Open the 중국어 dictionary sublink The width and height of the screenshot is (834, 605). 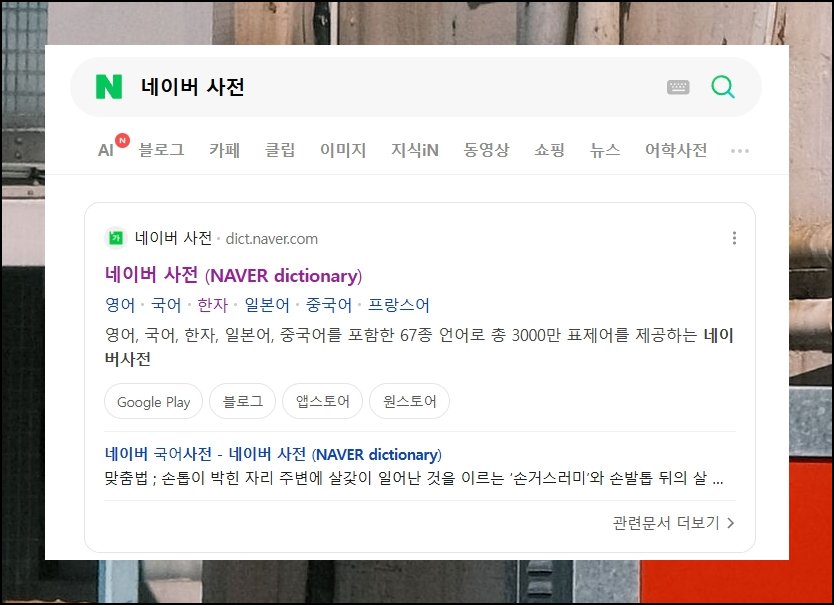(329, 305)
